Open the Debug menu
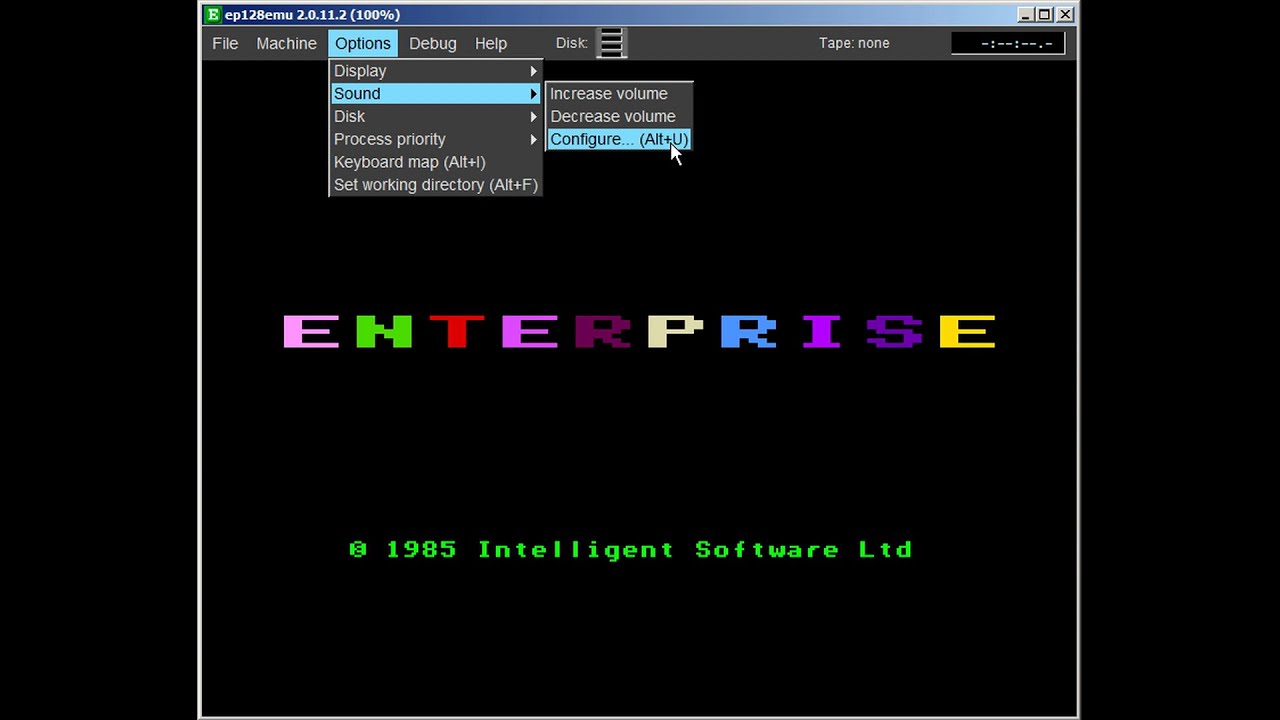The width and height of the screenshot is (1280, 720). (x=433, y=43)
